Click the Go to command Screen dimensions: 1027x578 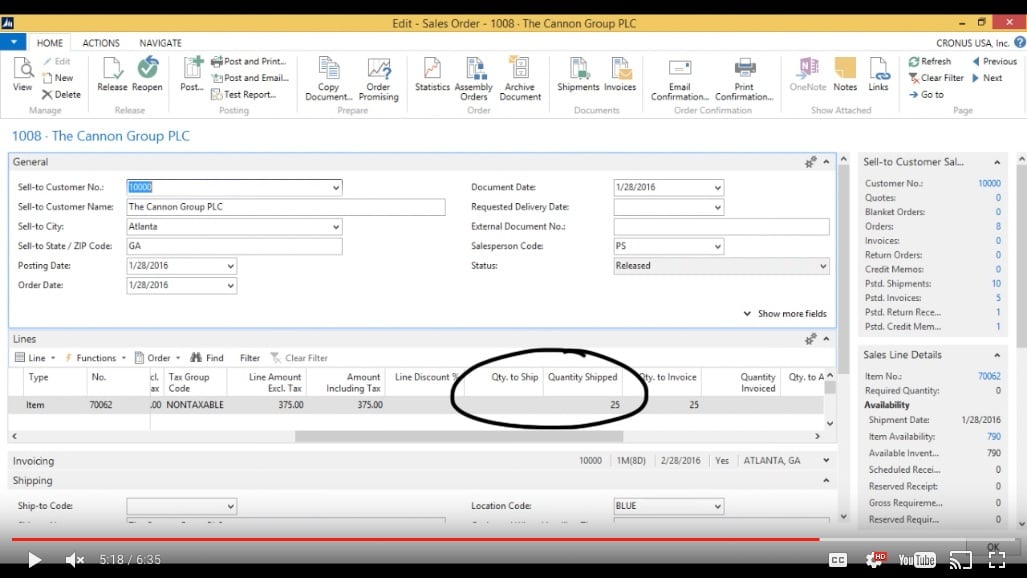pyautogui.click(x=926, y=94)
